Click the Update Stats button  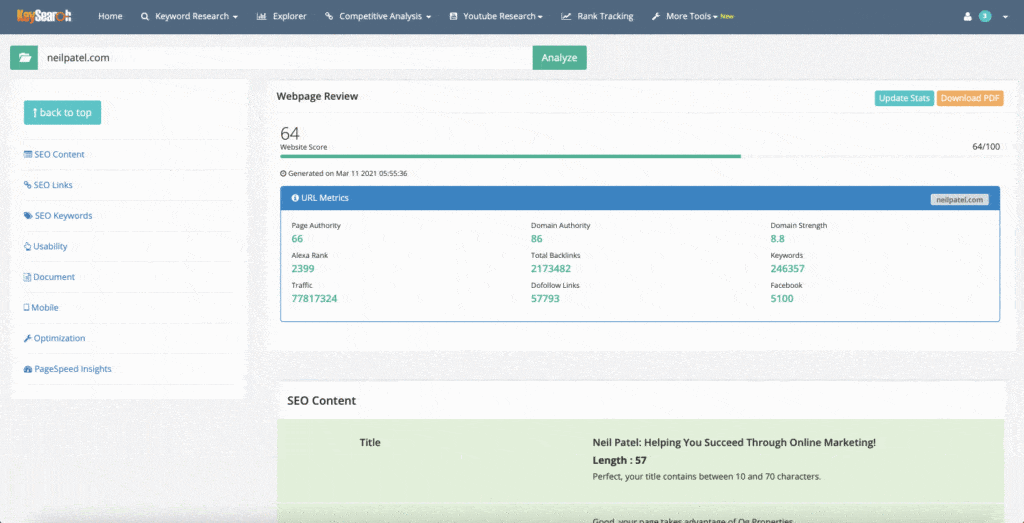(904, 98)
